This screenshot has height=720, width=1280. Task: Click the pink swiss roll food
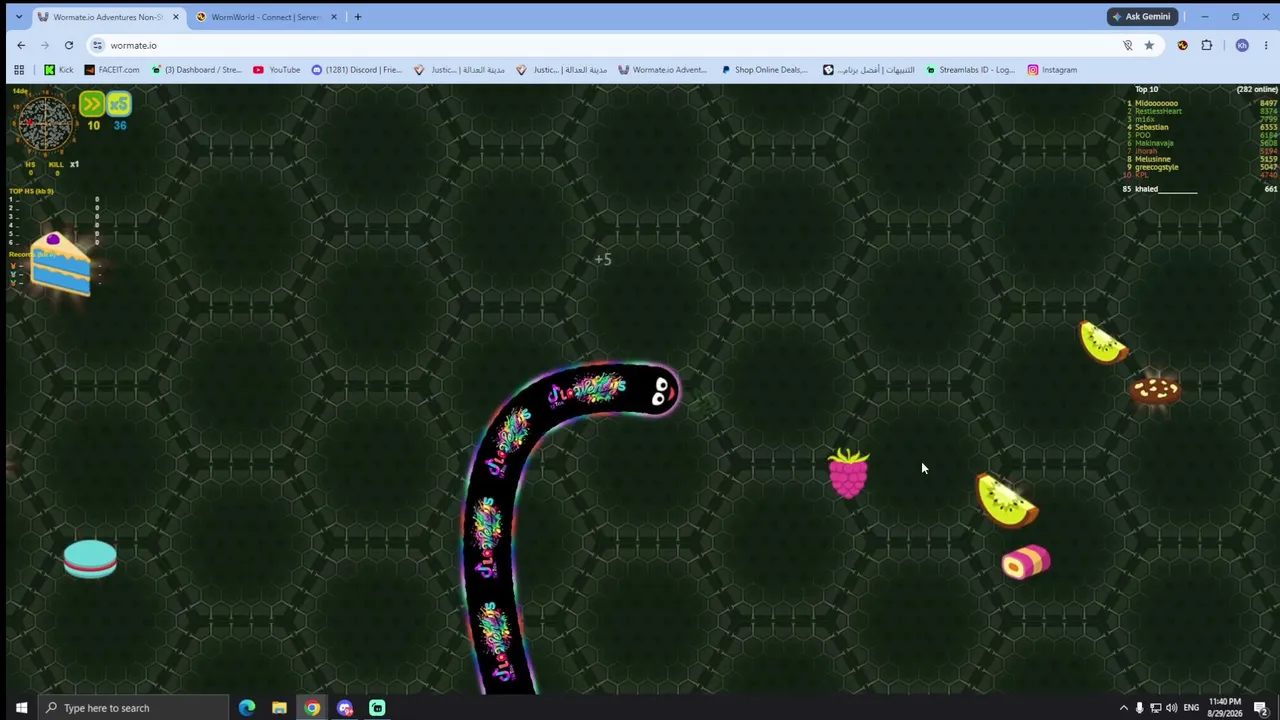point(1026,562)
